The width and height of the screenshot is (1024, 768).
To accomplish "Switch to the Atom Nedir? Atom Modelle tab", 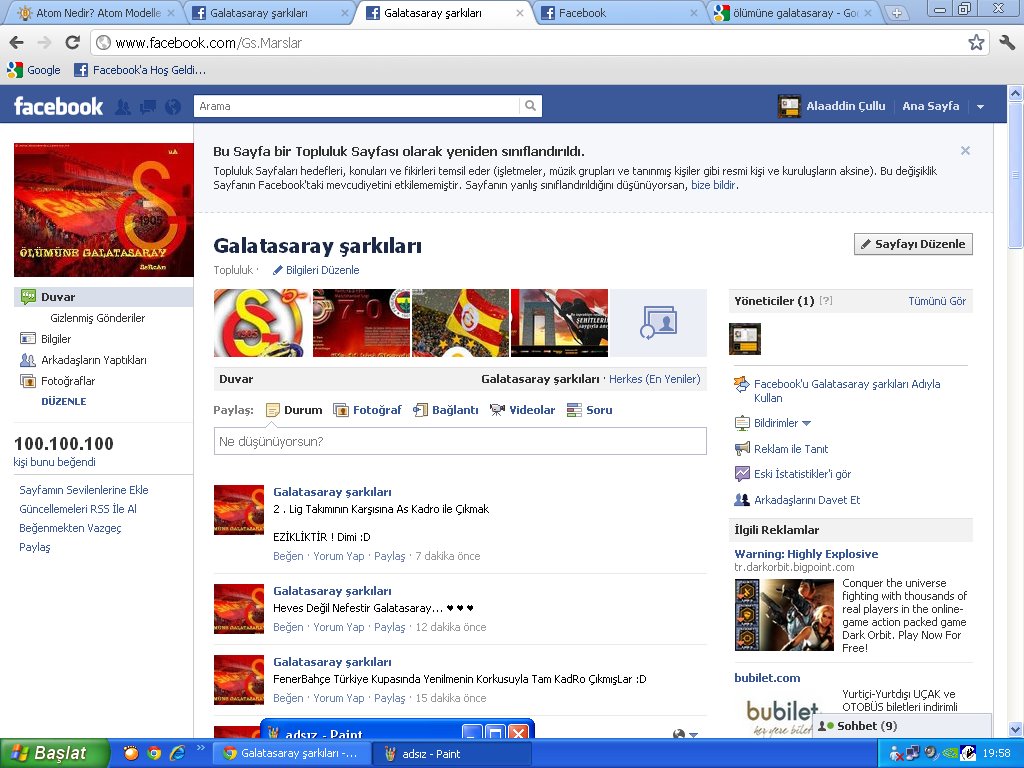I will [97, 12].
